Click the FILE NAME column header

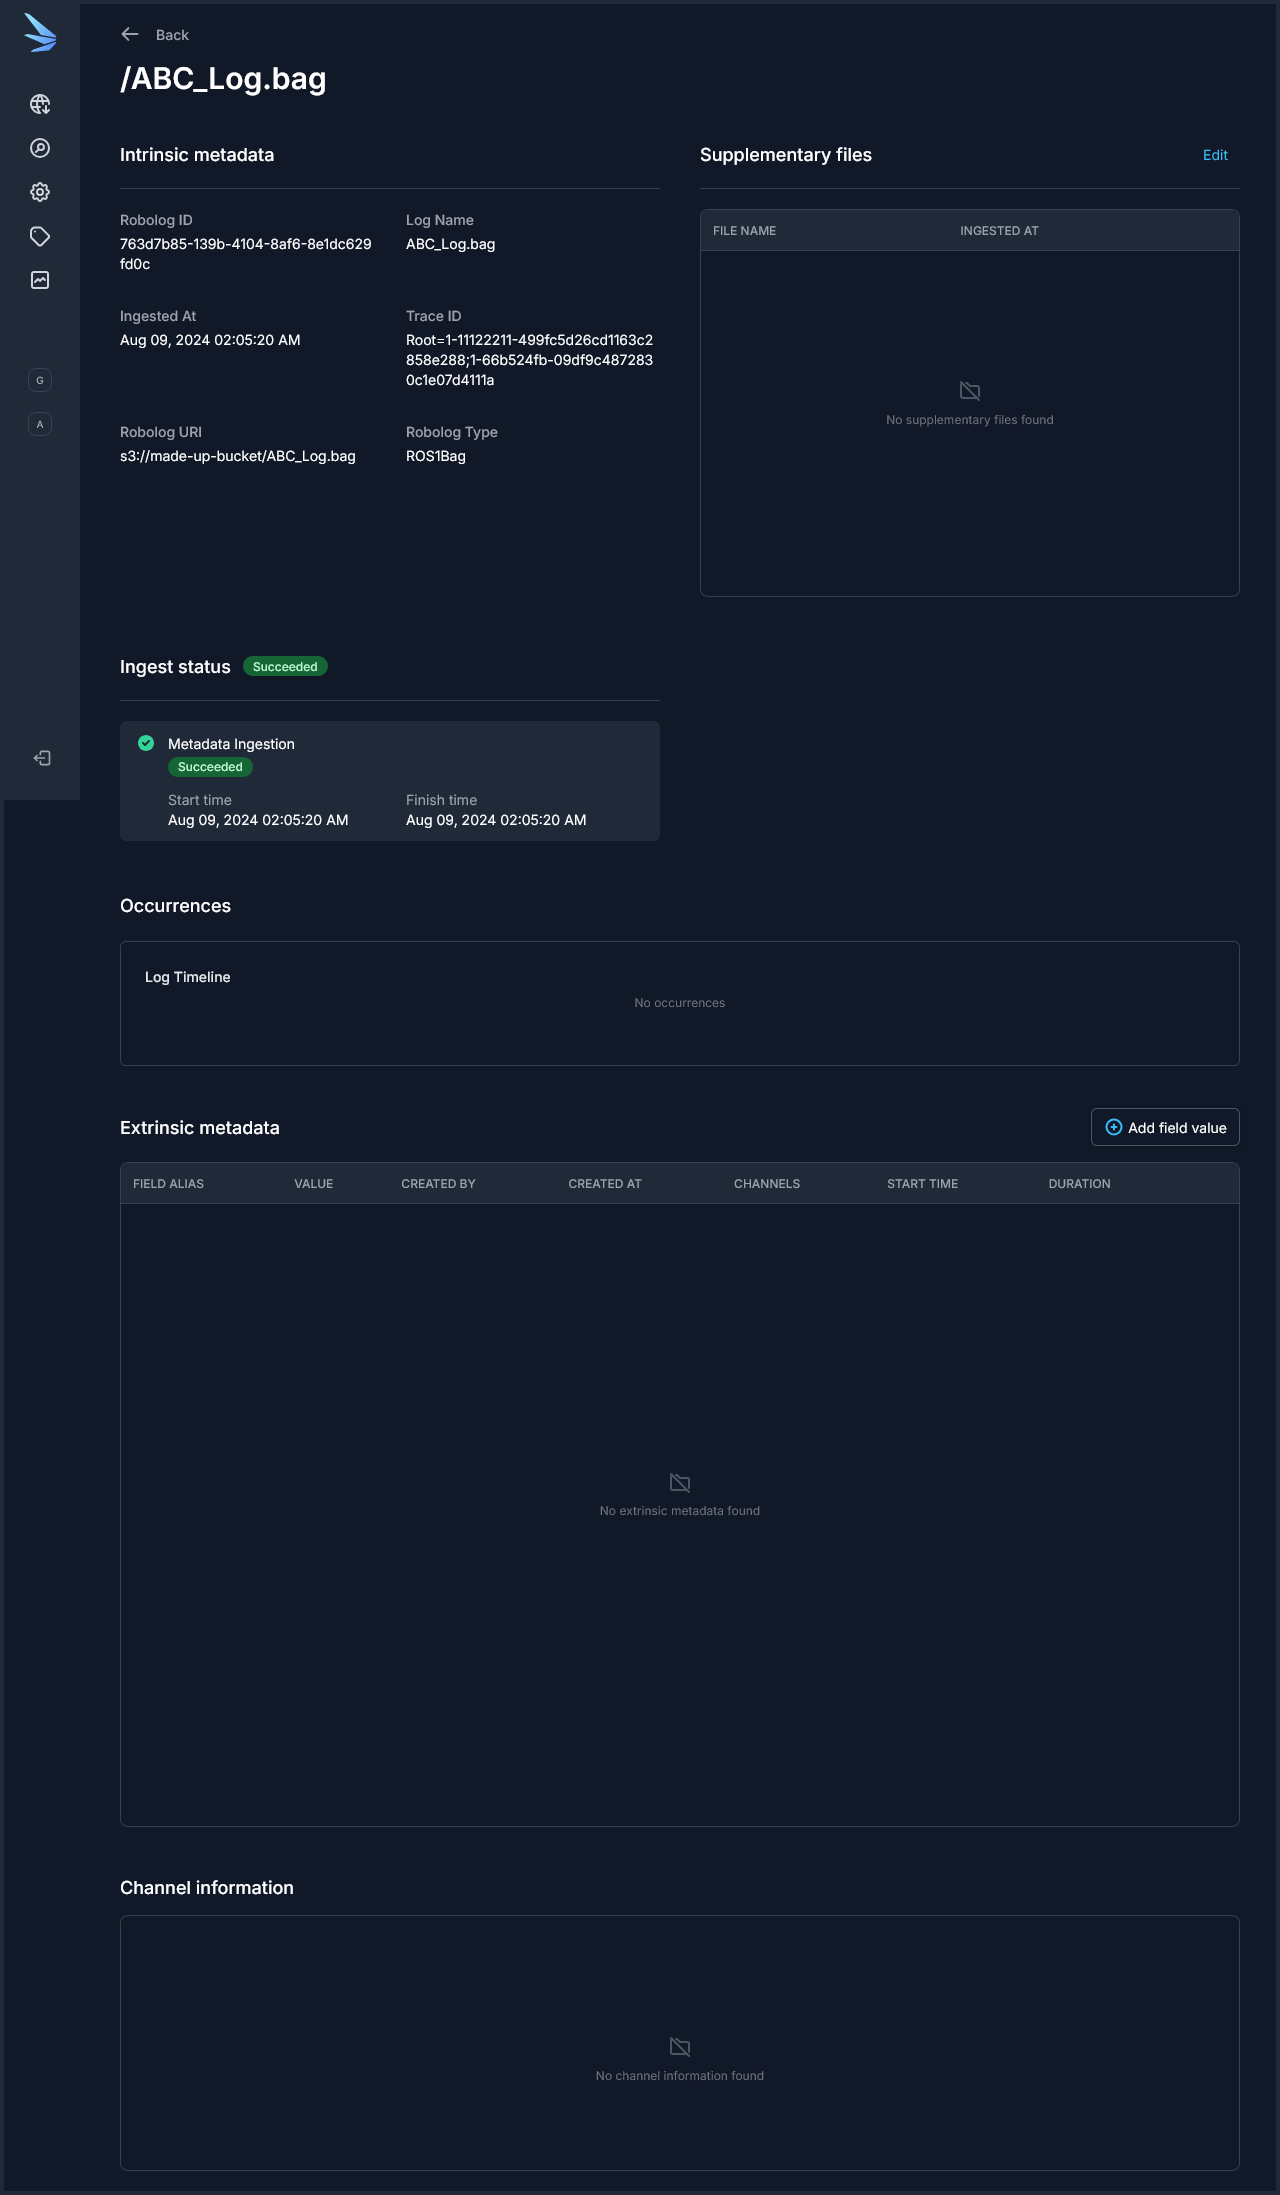(x=744, y=231)
